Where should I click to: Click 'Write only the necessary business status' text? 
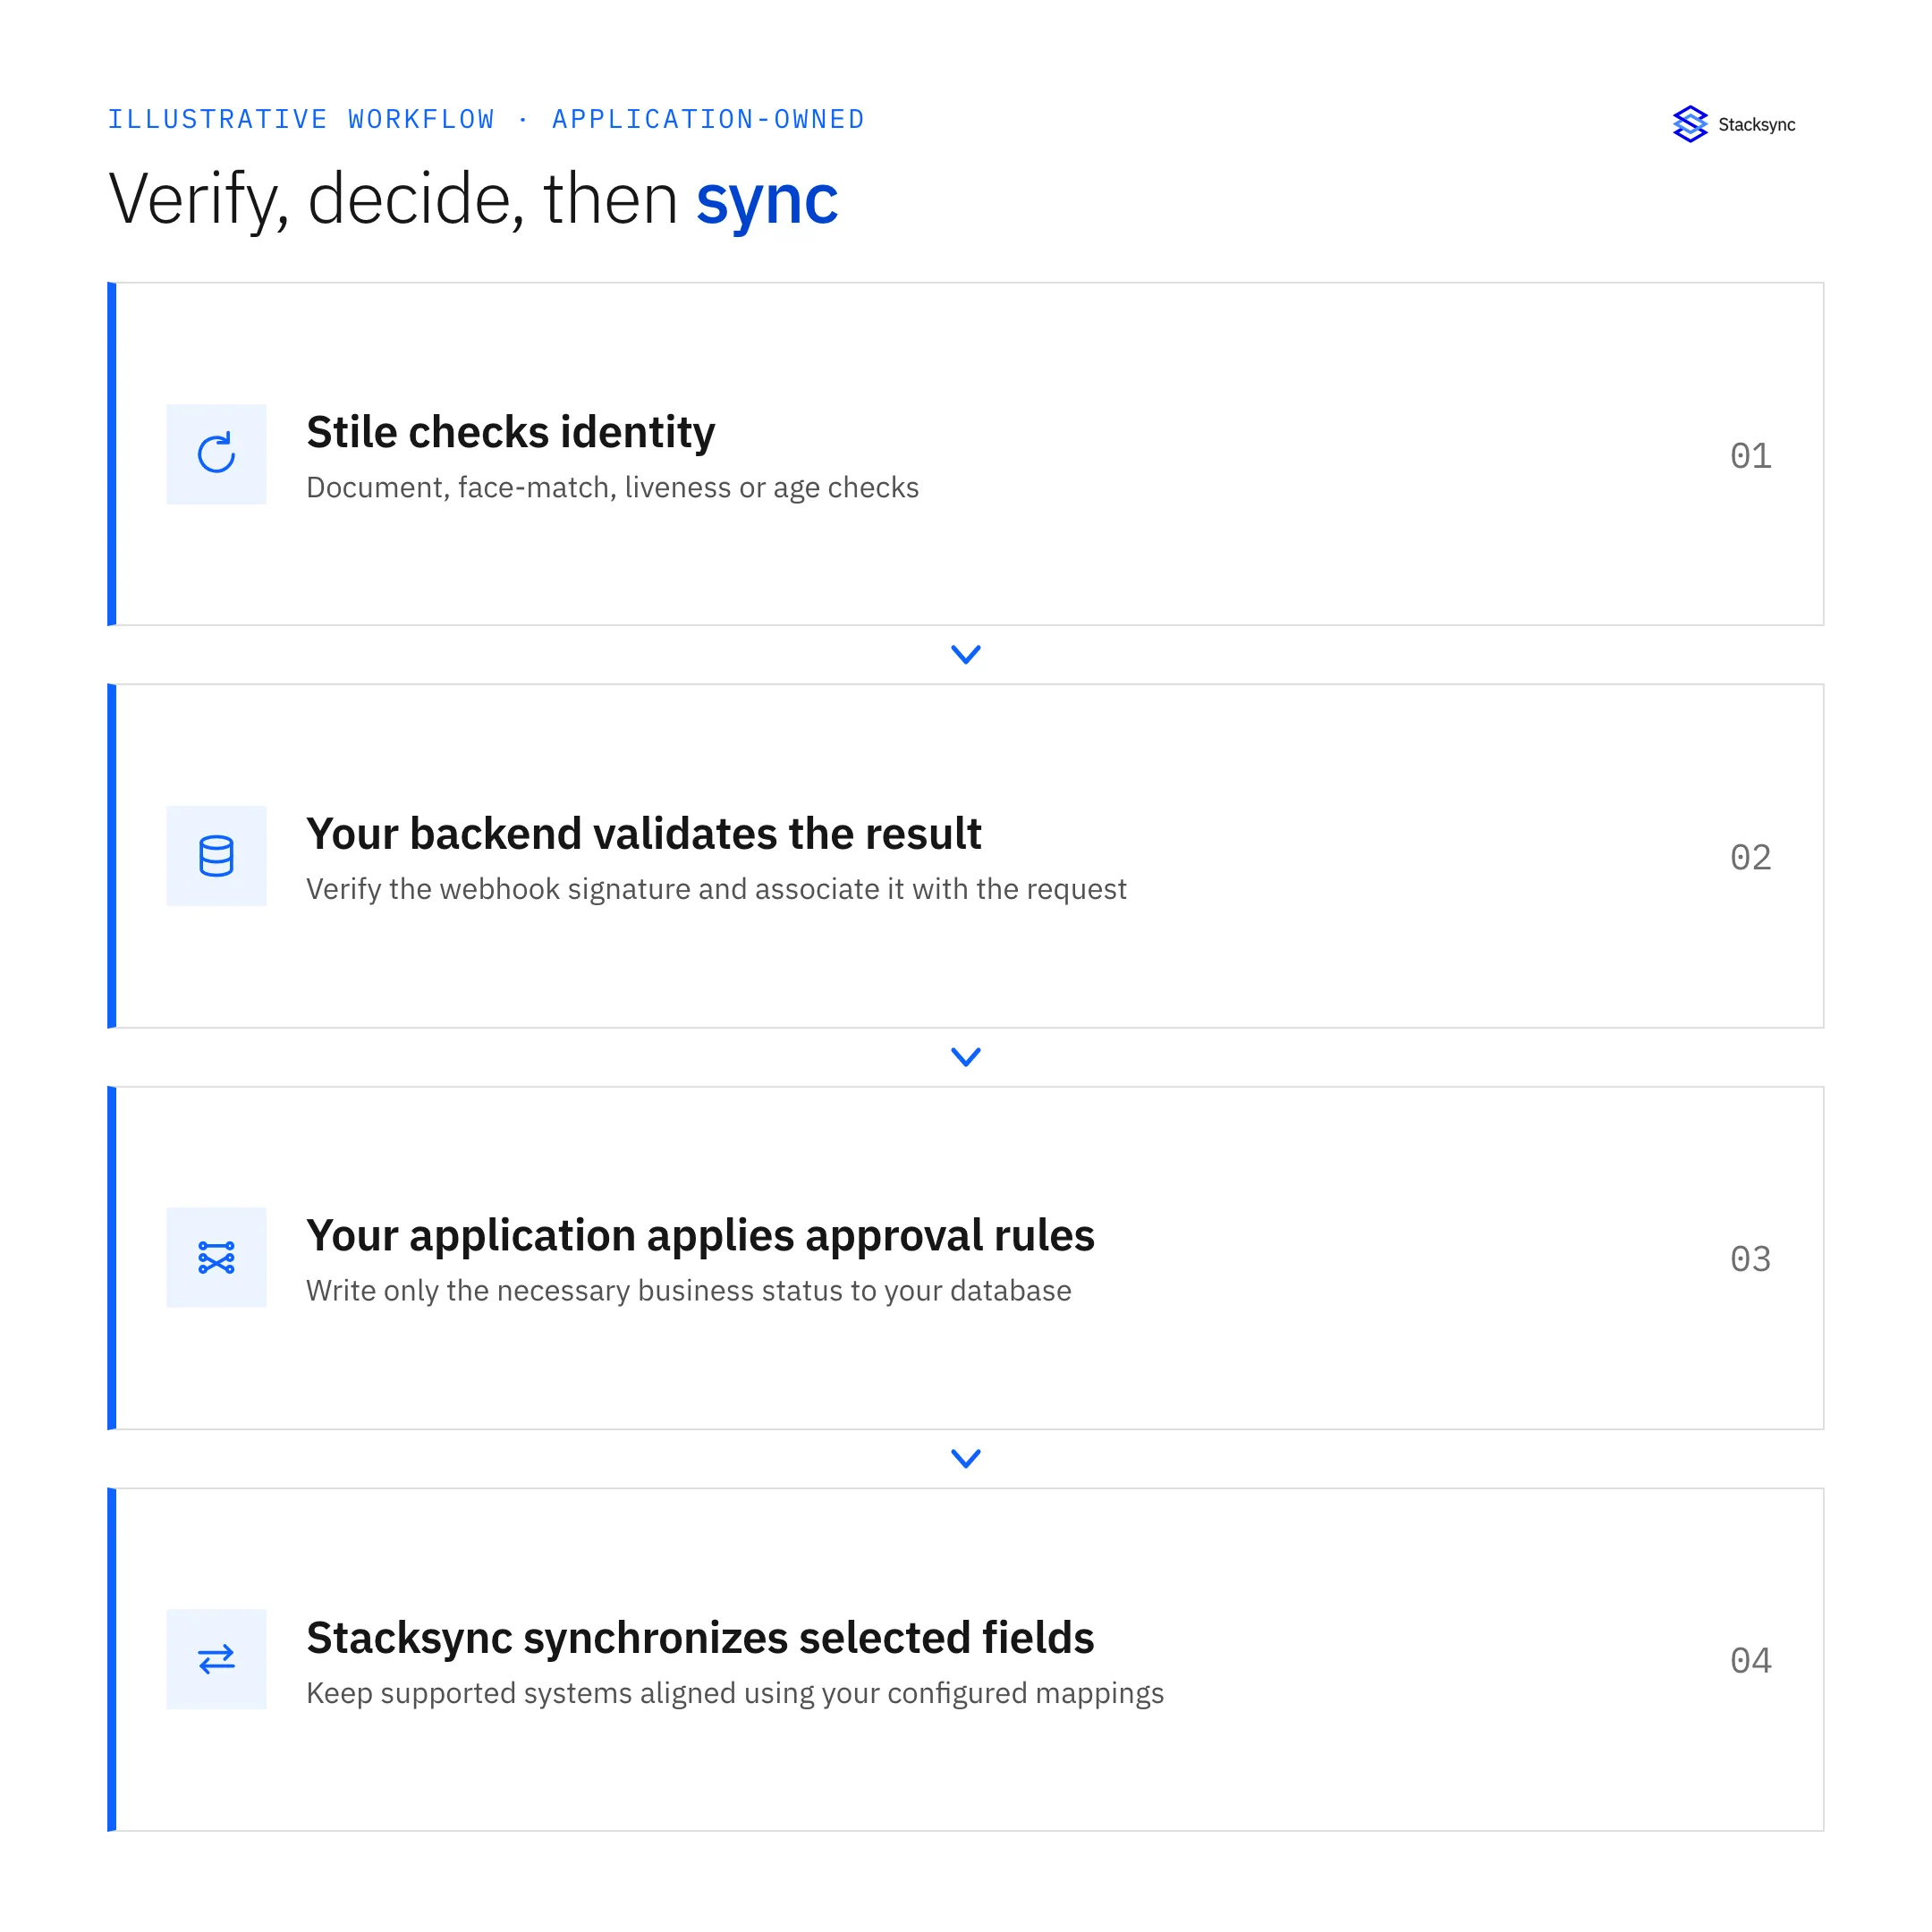(689, 1291)
